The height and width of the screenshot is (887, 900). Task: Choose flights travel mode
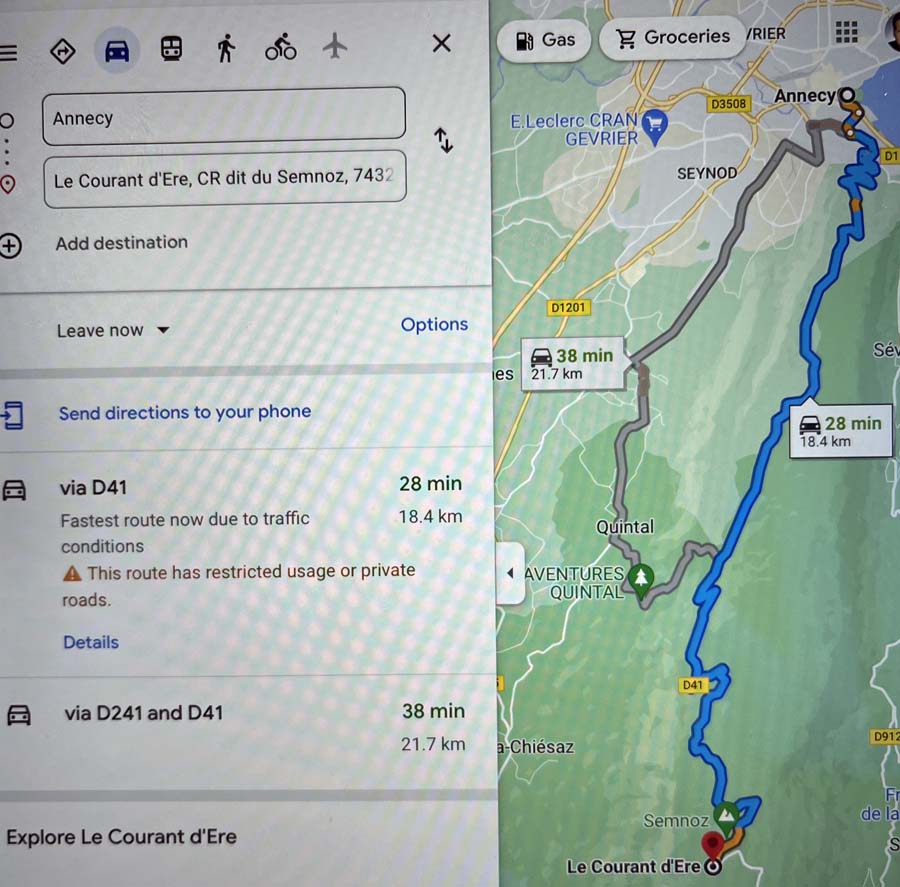click(335, 45)
